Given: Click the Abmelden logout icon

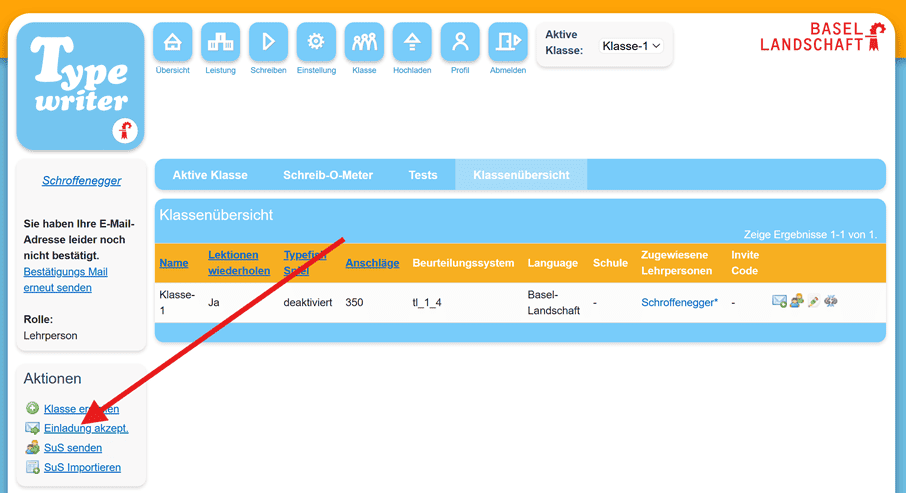Looking at the screenshot, I should (x=508, y=42).
